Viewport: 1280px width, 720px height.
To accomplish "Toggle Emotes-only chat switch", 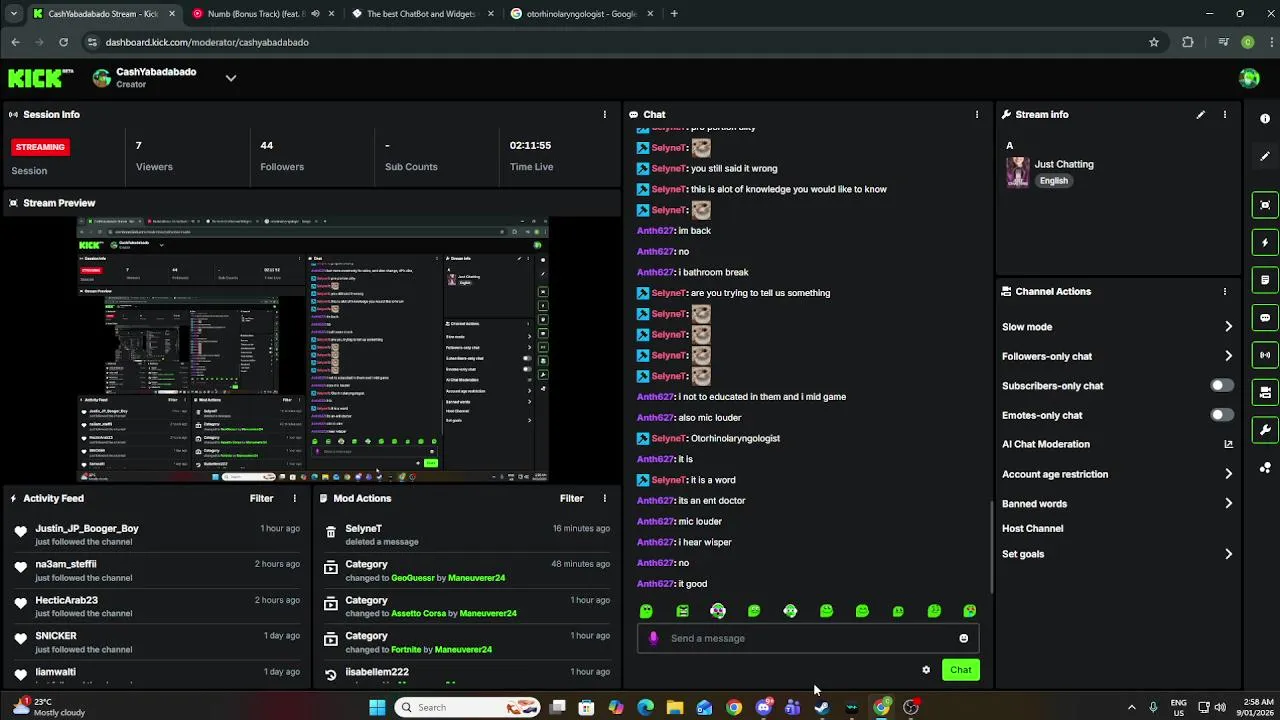I will [1221, 414].
